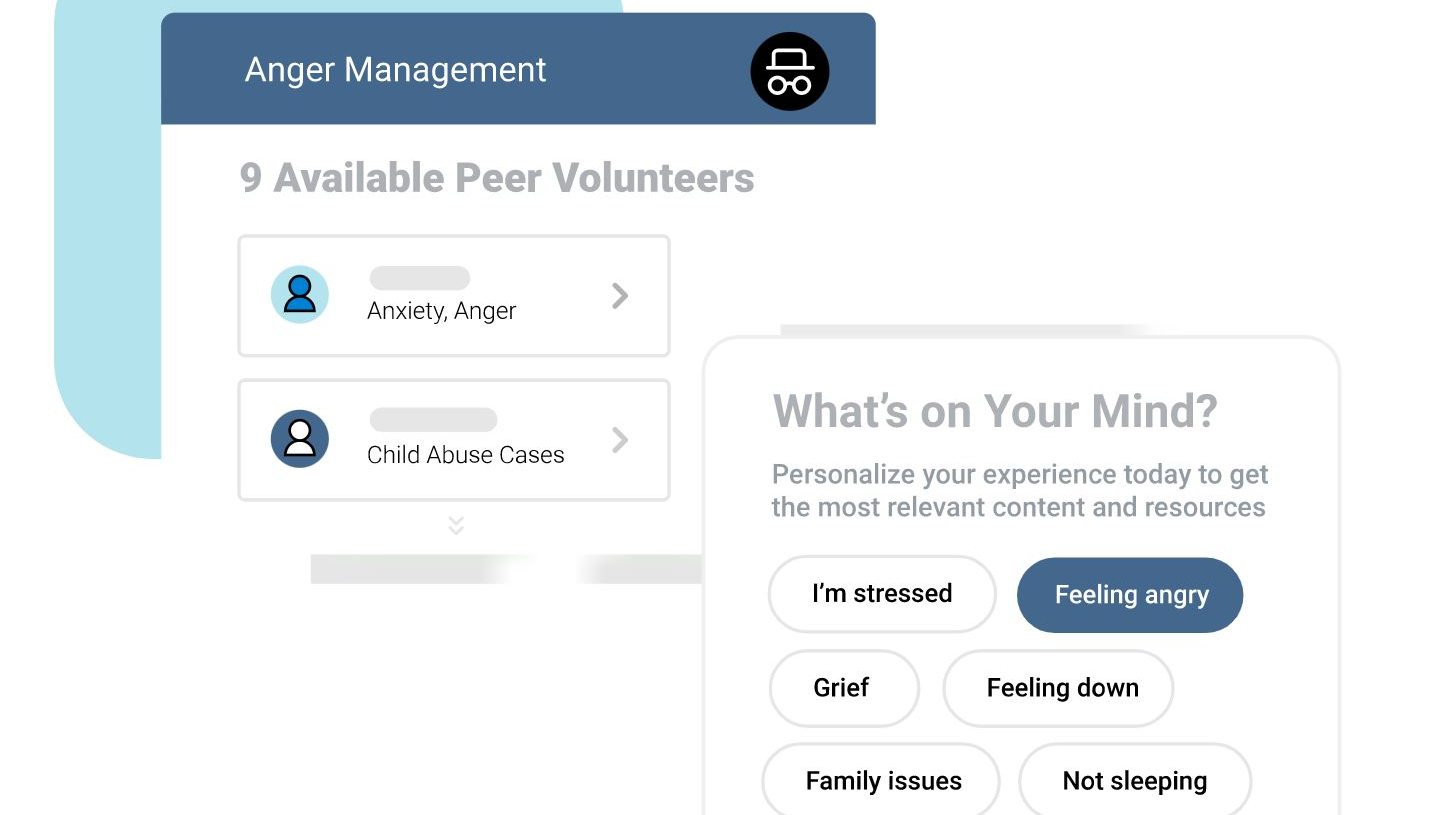This screenshot has height=815, width=1450.
Task: Select the "Grief" option
Action: coord(842,688)
